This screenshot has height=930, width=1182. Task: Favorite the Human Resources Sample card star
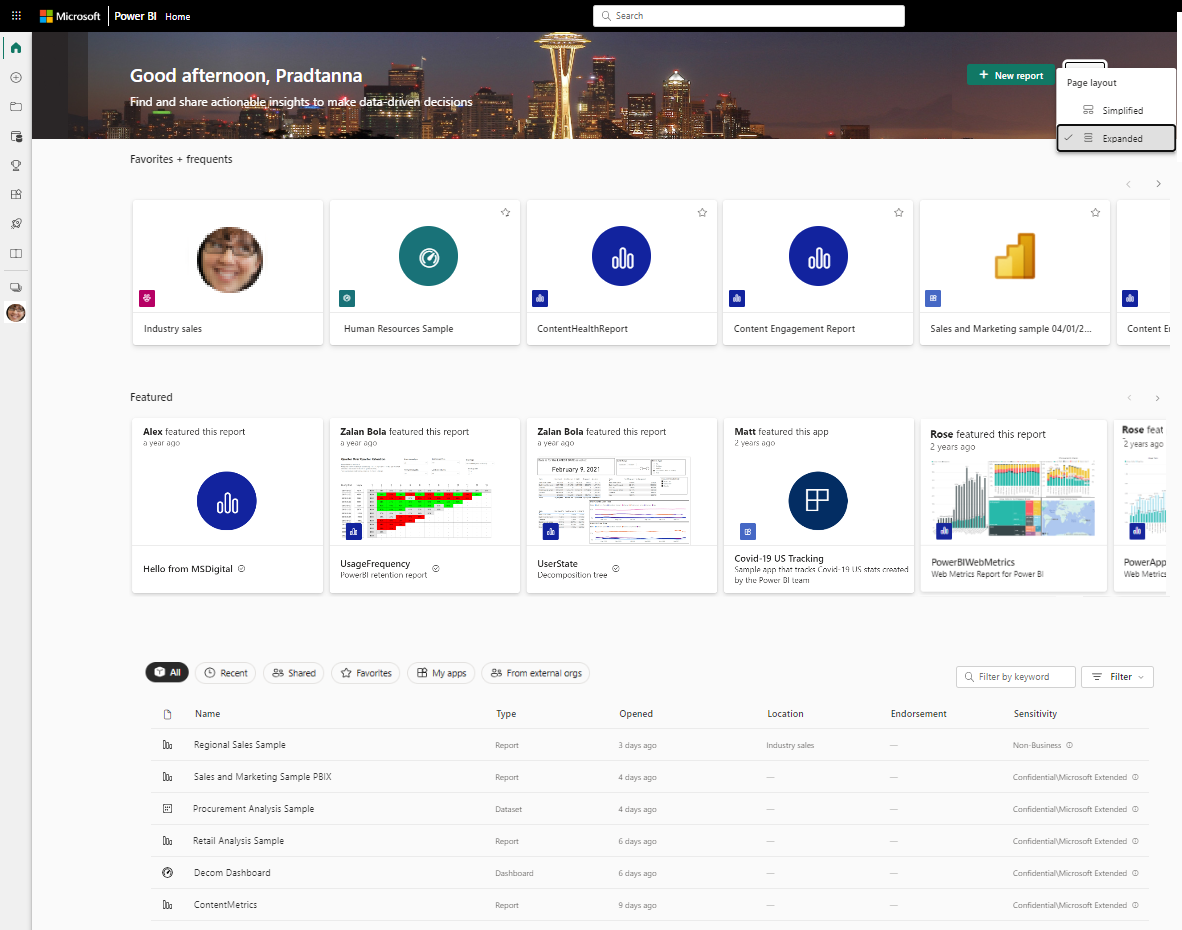(x=505, y=213)
